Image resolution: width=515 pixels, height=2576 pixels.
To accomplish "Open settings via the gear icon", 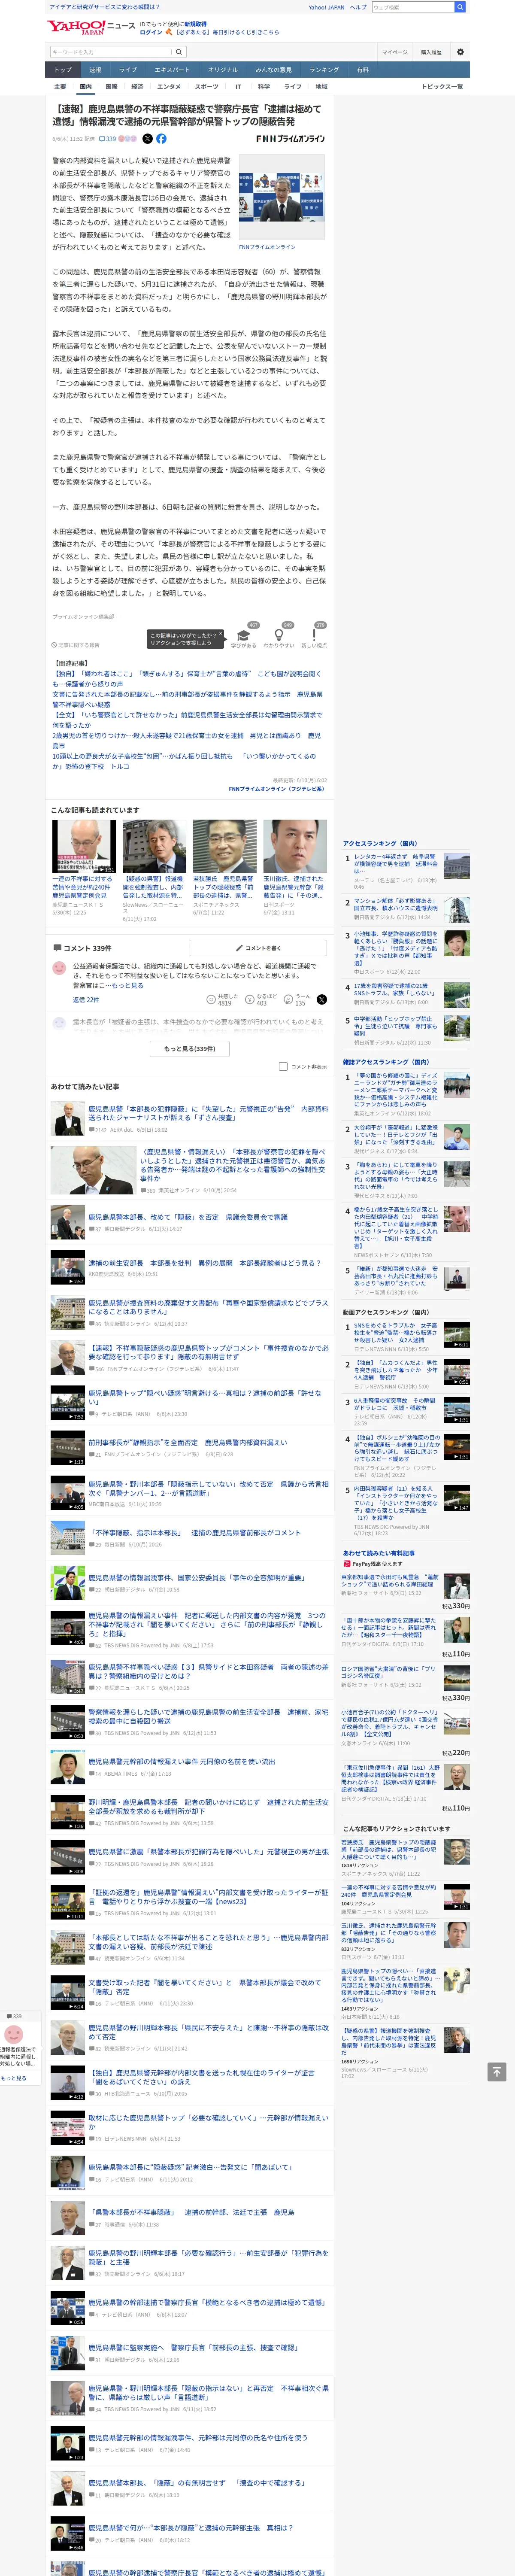I will pos(460,52).
